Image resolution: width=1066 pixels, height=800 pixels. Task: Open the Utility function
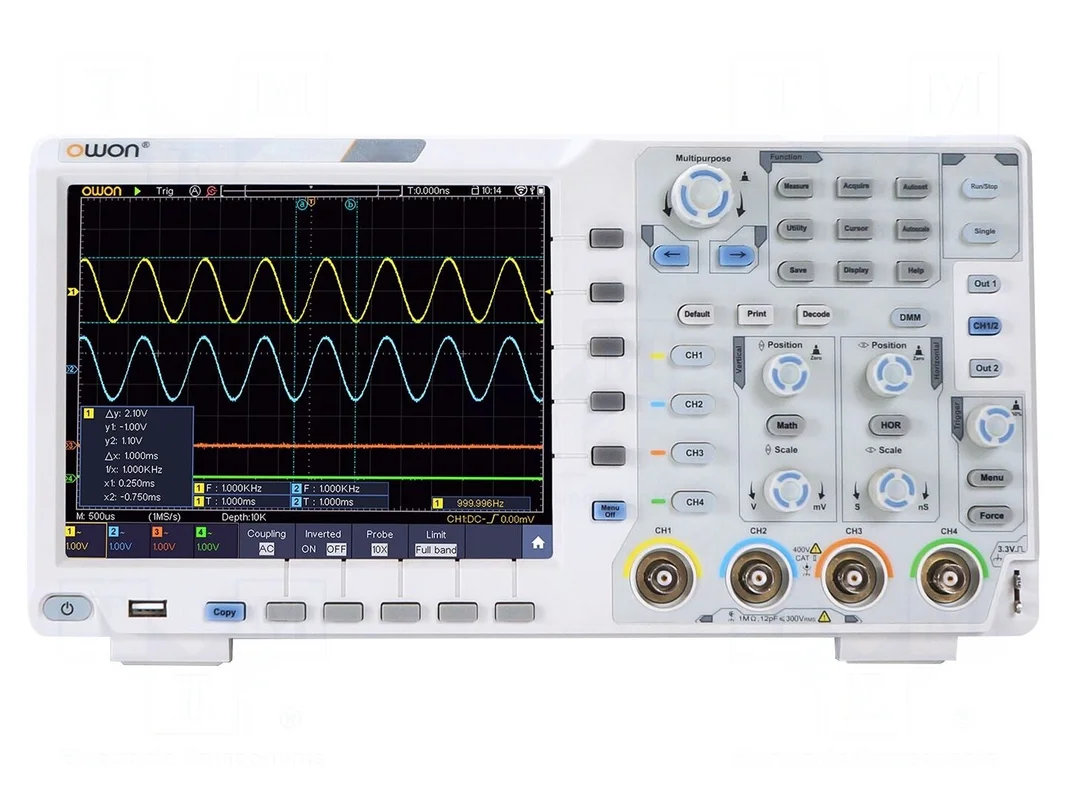coord(796,228)
